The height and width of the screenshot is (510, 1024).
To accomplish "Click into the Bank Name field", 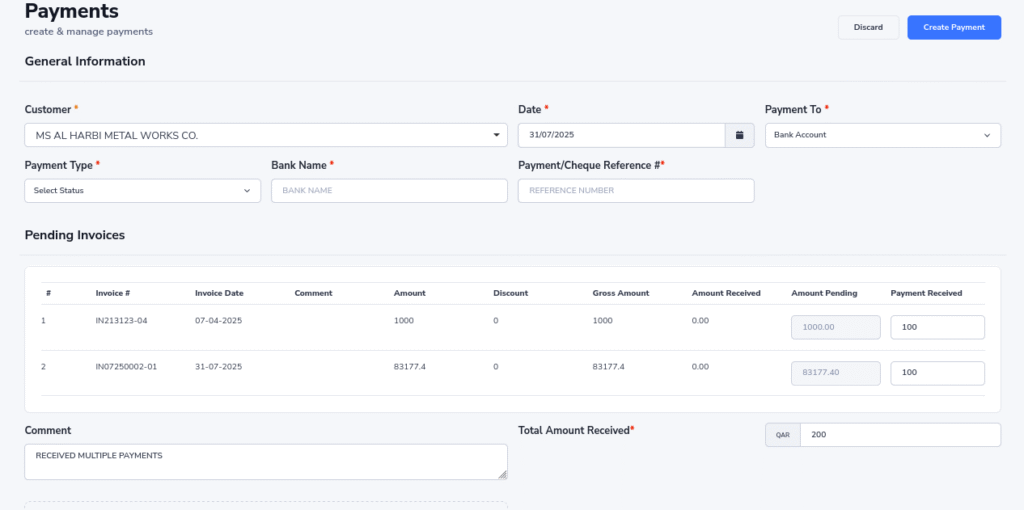I will (x=389, y=191).
